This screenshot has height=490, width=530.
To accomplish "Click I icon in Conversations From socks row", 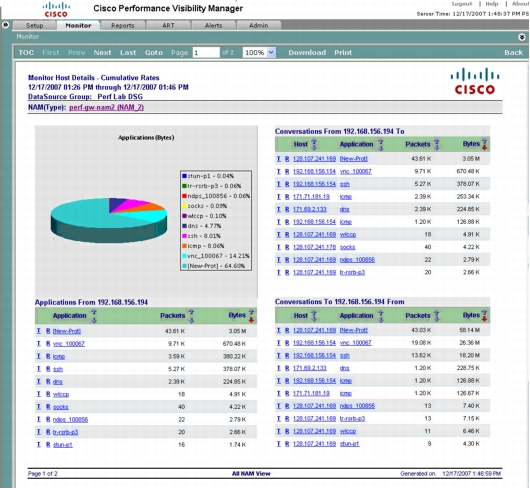I will point(279,247).
